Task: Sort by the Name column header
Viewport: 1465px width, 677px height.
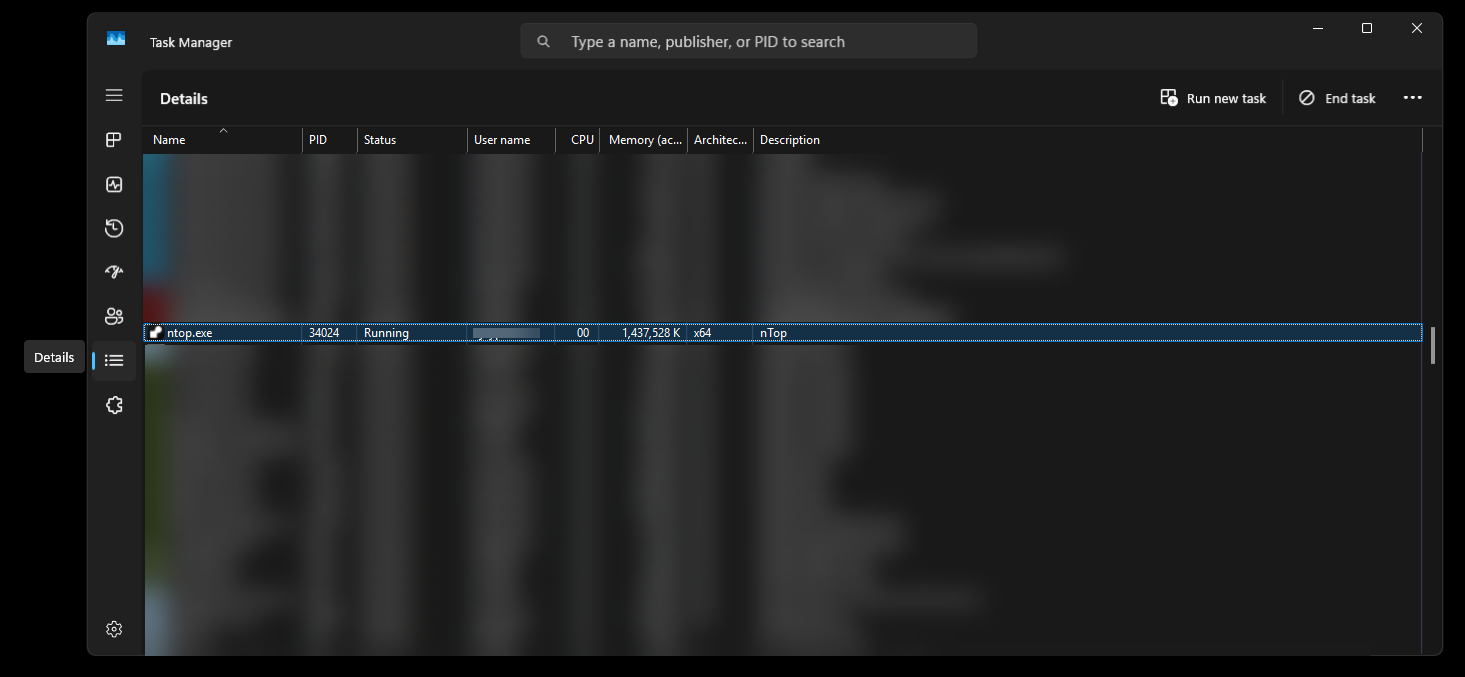Action: 223,140
